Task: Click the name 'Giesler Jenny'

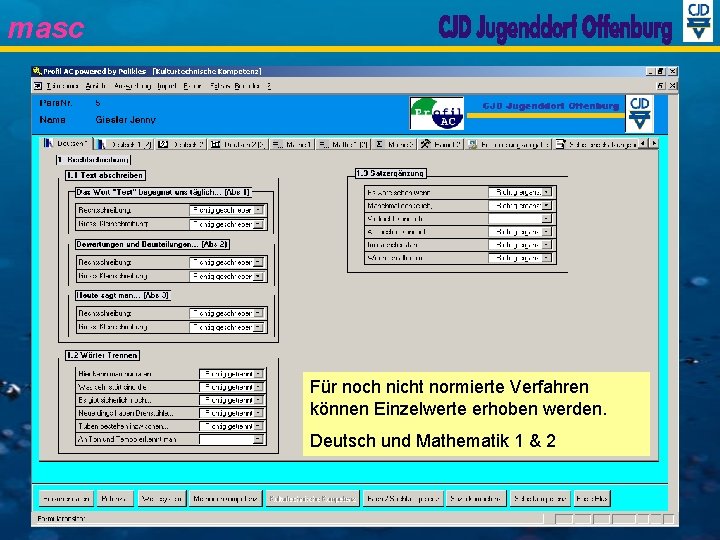Action: [x=125, y=120]
